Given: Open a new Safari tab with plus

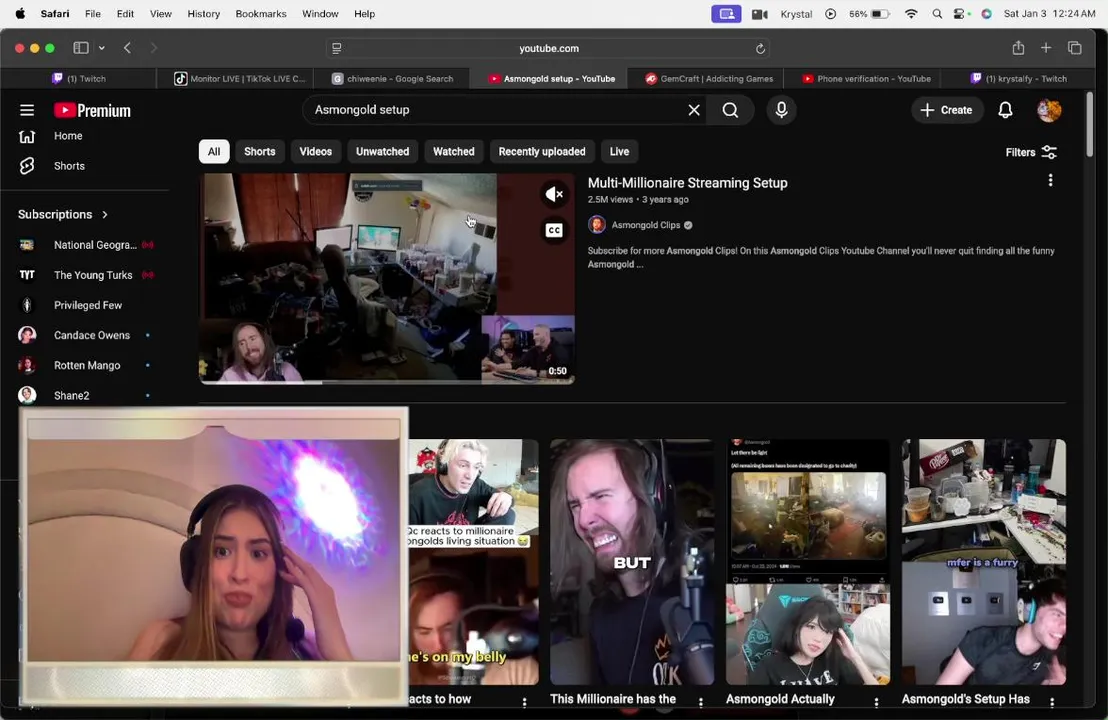Looking at the screenshot, I should [1045, 48].
